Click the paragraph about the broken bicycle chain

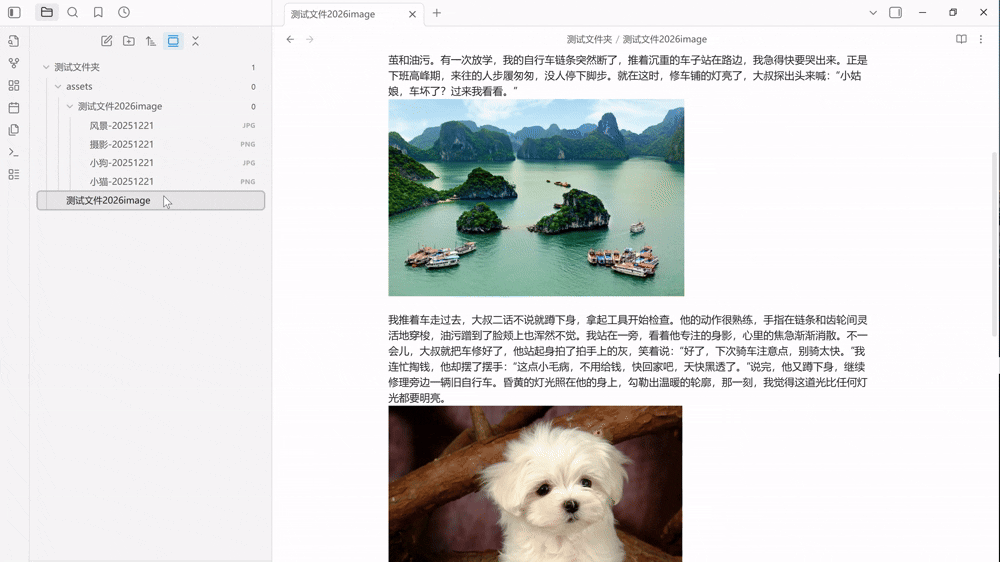[x=628, y=75]
